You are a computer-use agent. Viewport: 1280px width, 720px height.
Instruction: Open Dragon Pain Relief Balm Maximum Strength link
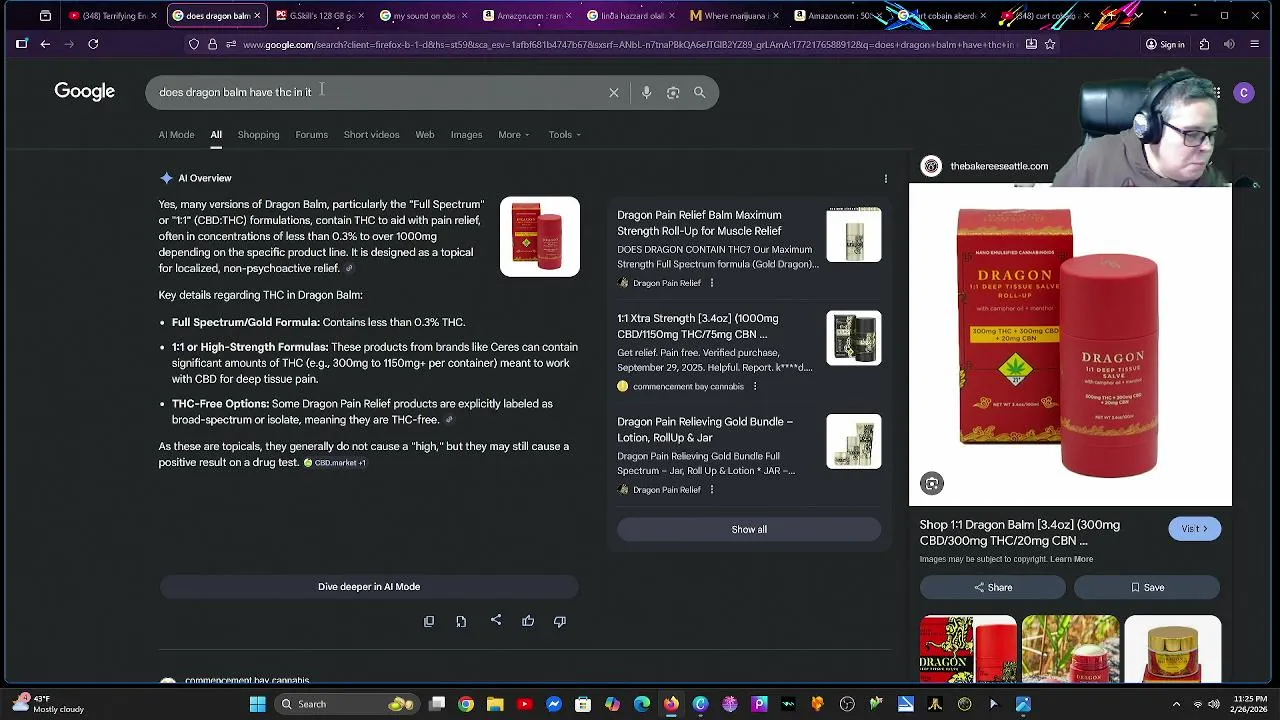coord(699,223)
